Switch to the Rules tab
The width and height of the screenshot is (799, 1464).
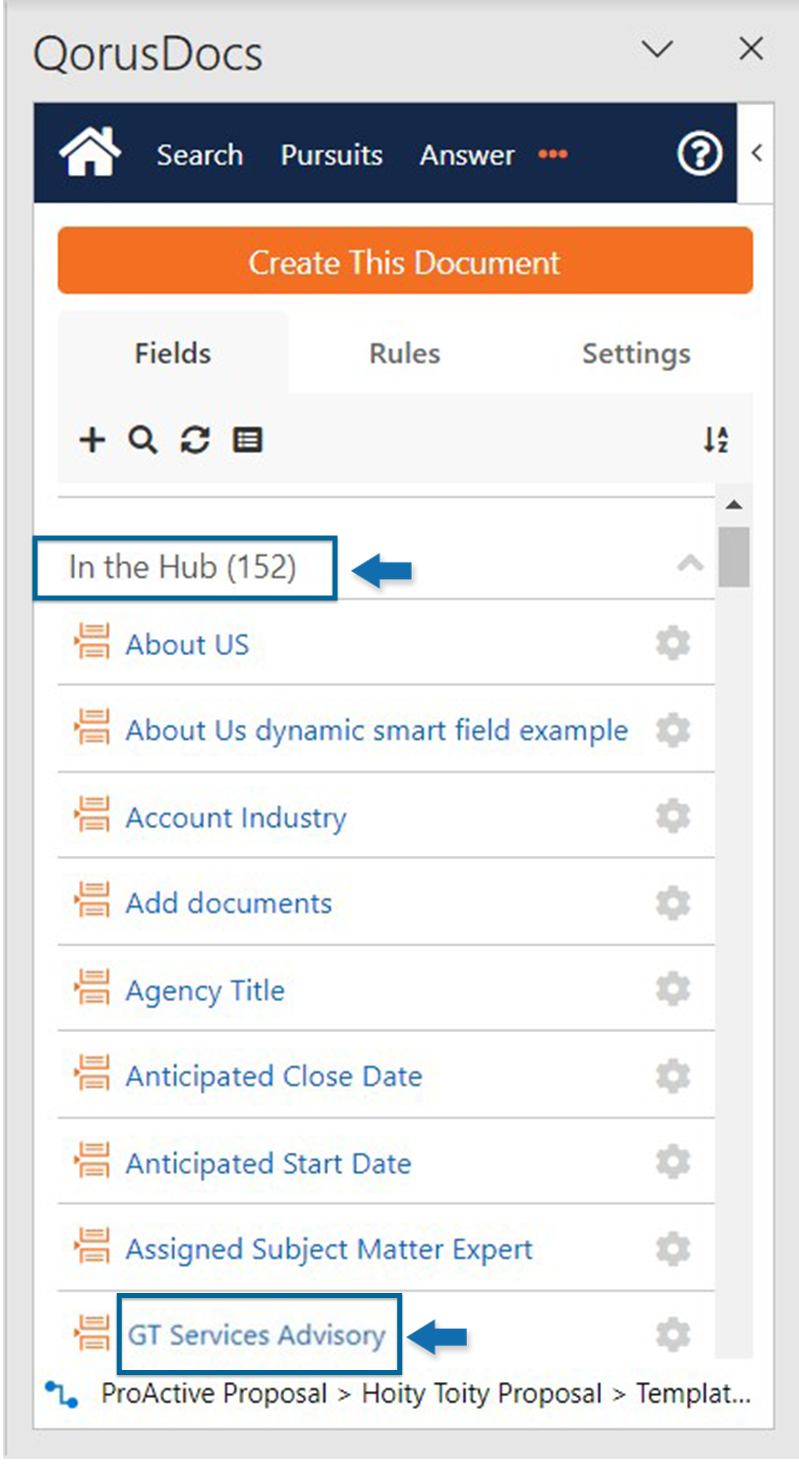tap(404, 353)
